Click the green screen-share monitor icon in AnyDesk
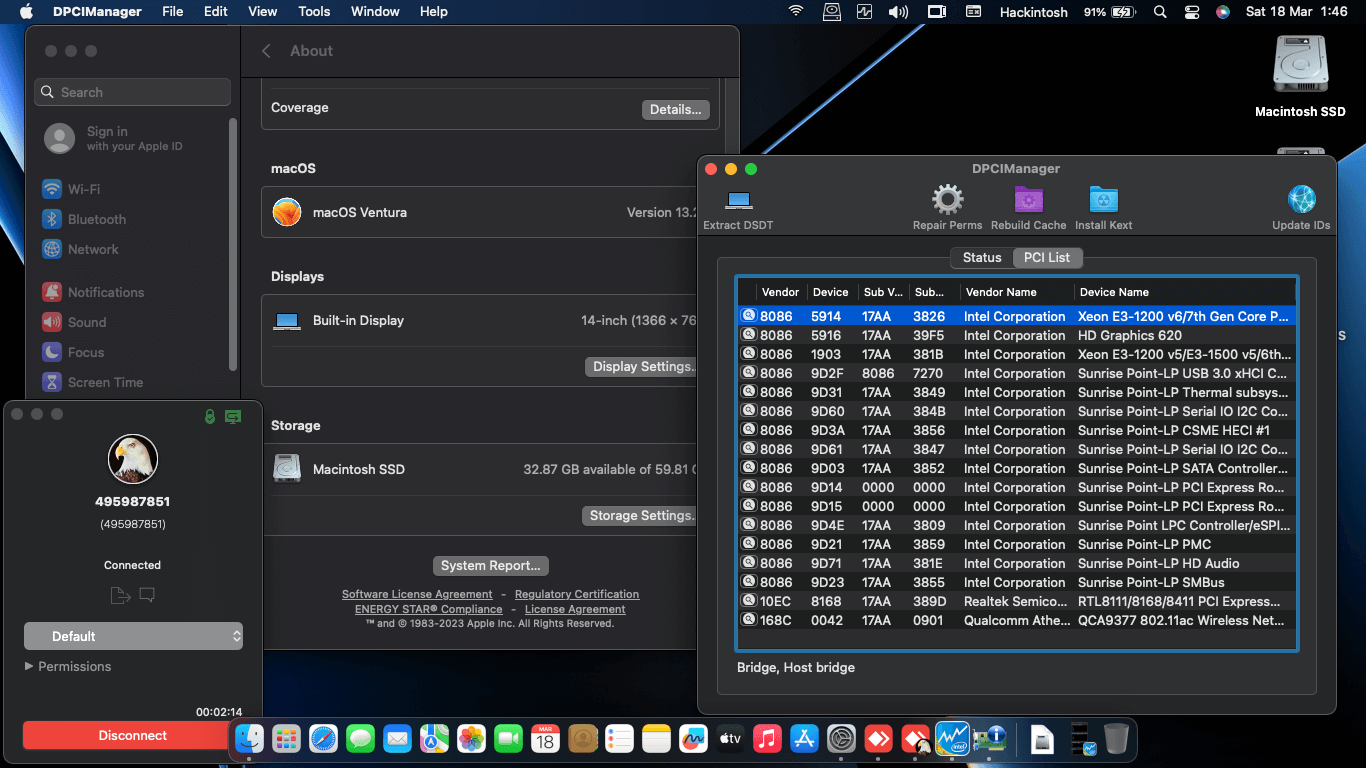1366x768 pixels. (233, 416)
